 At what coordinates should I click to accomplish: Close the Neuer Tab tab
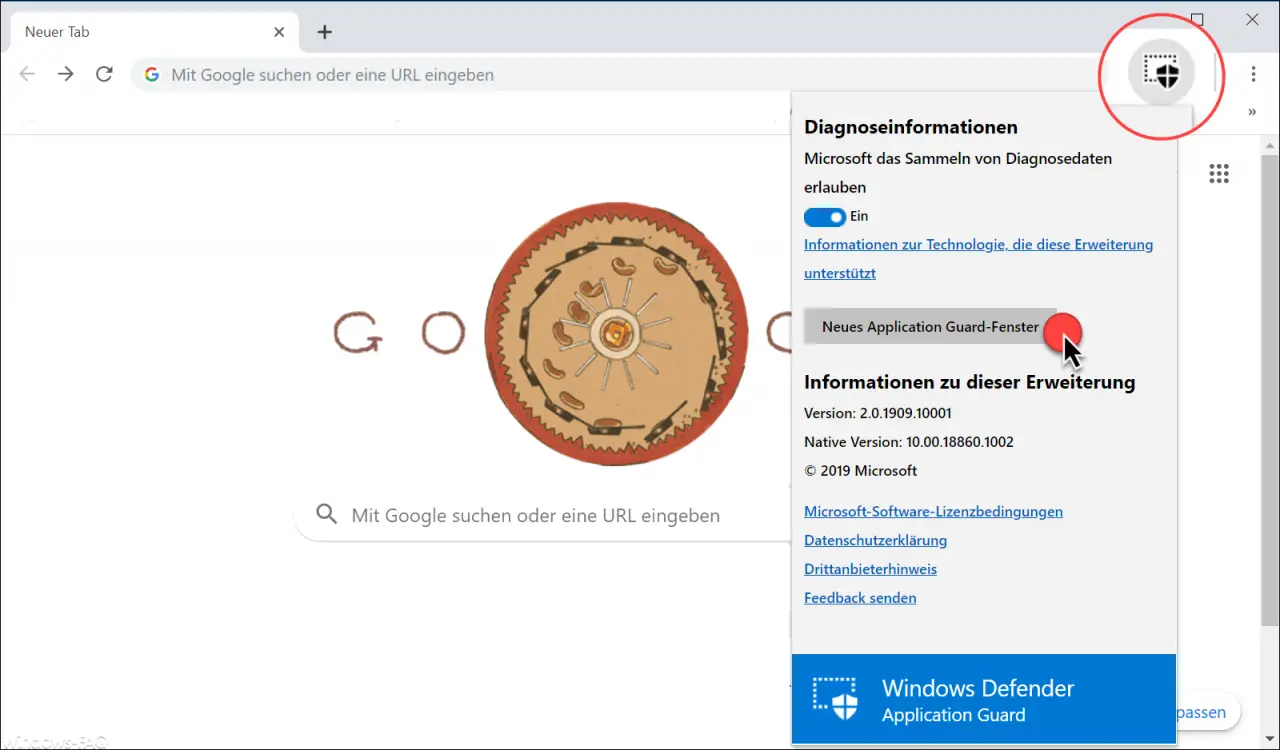pyautogui.click(x=279, y=32)
